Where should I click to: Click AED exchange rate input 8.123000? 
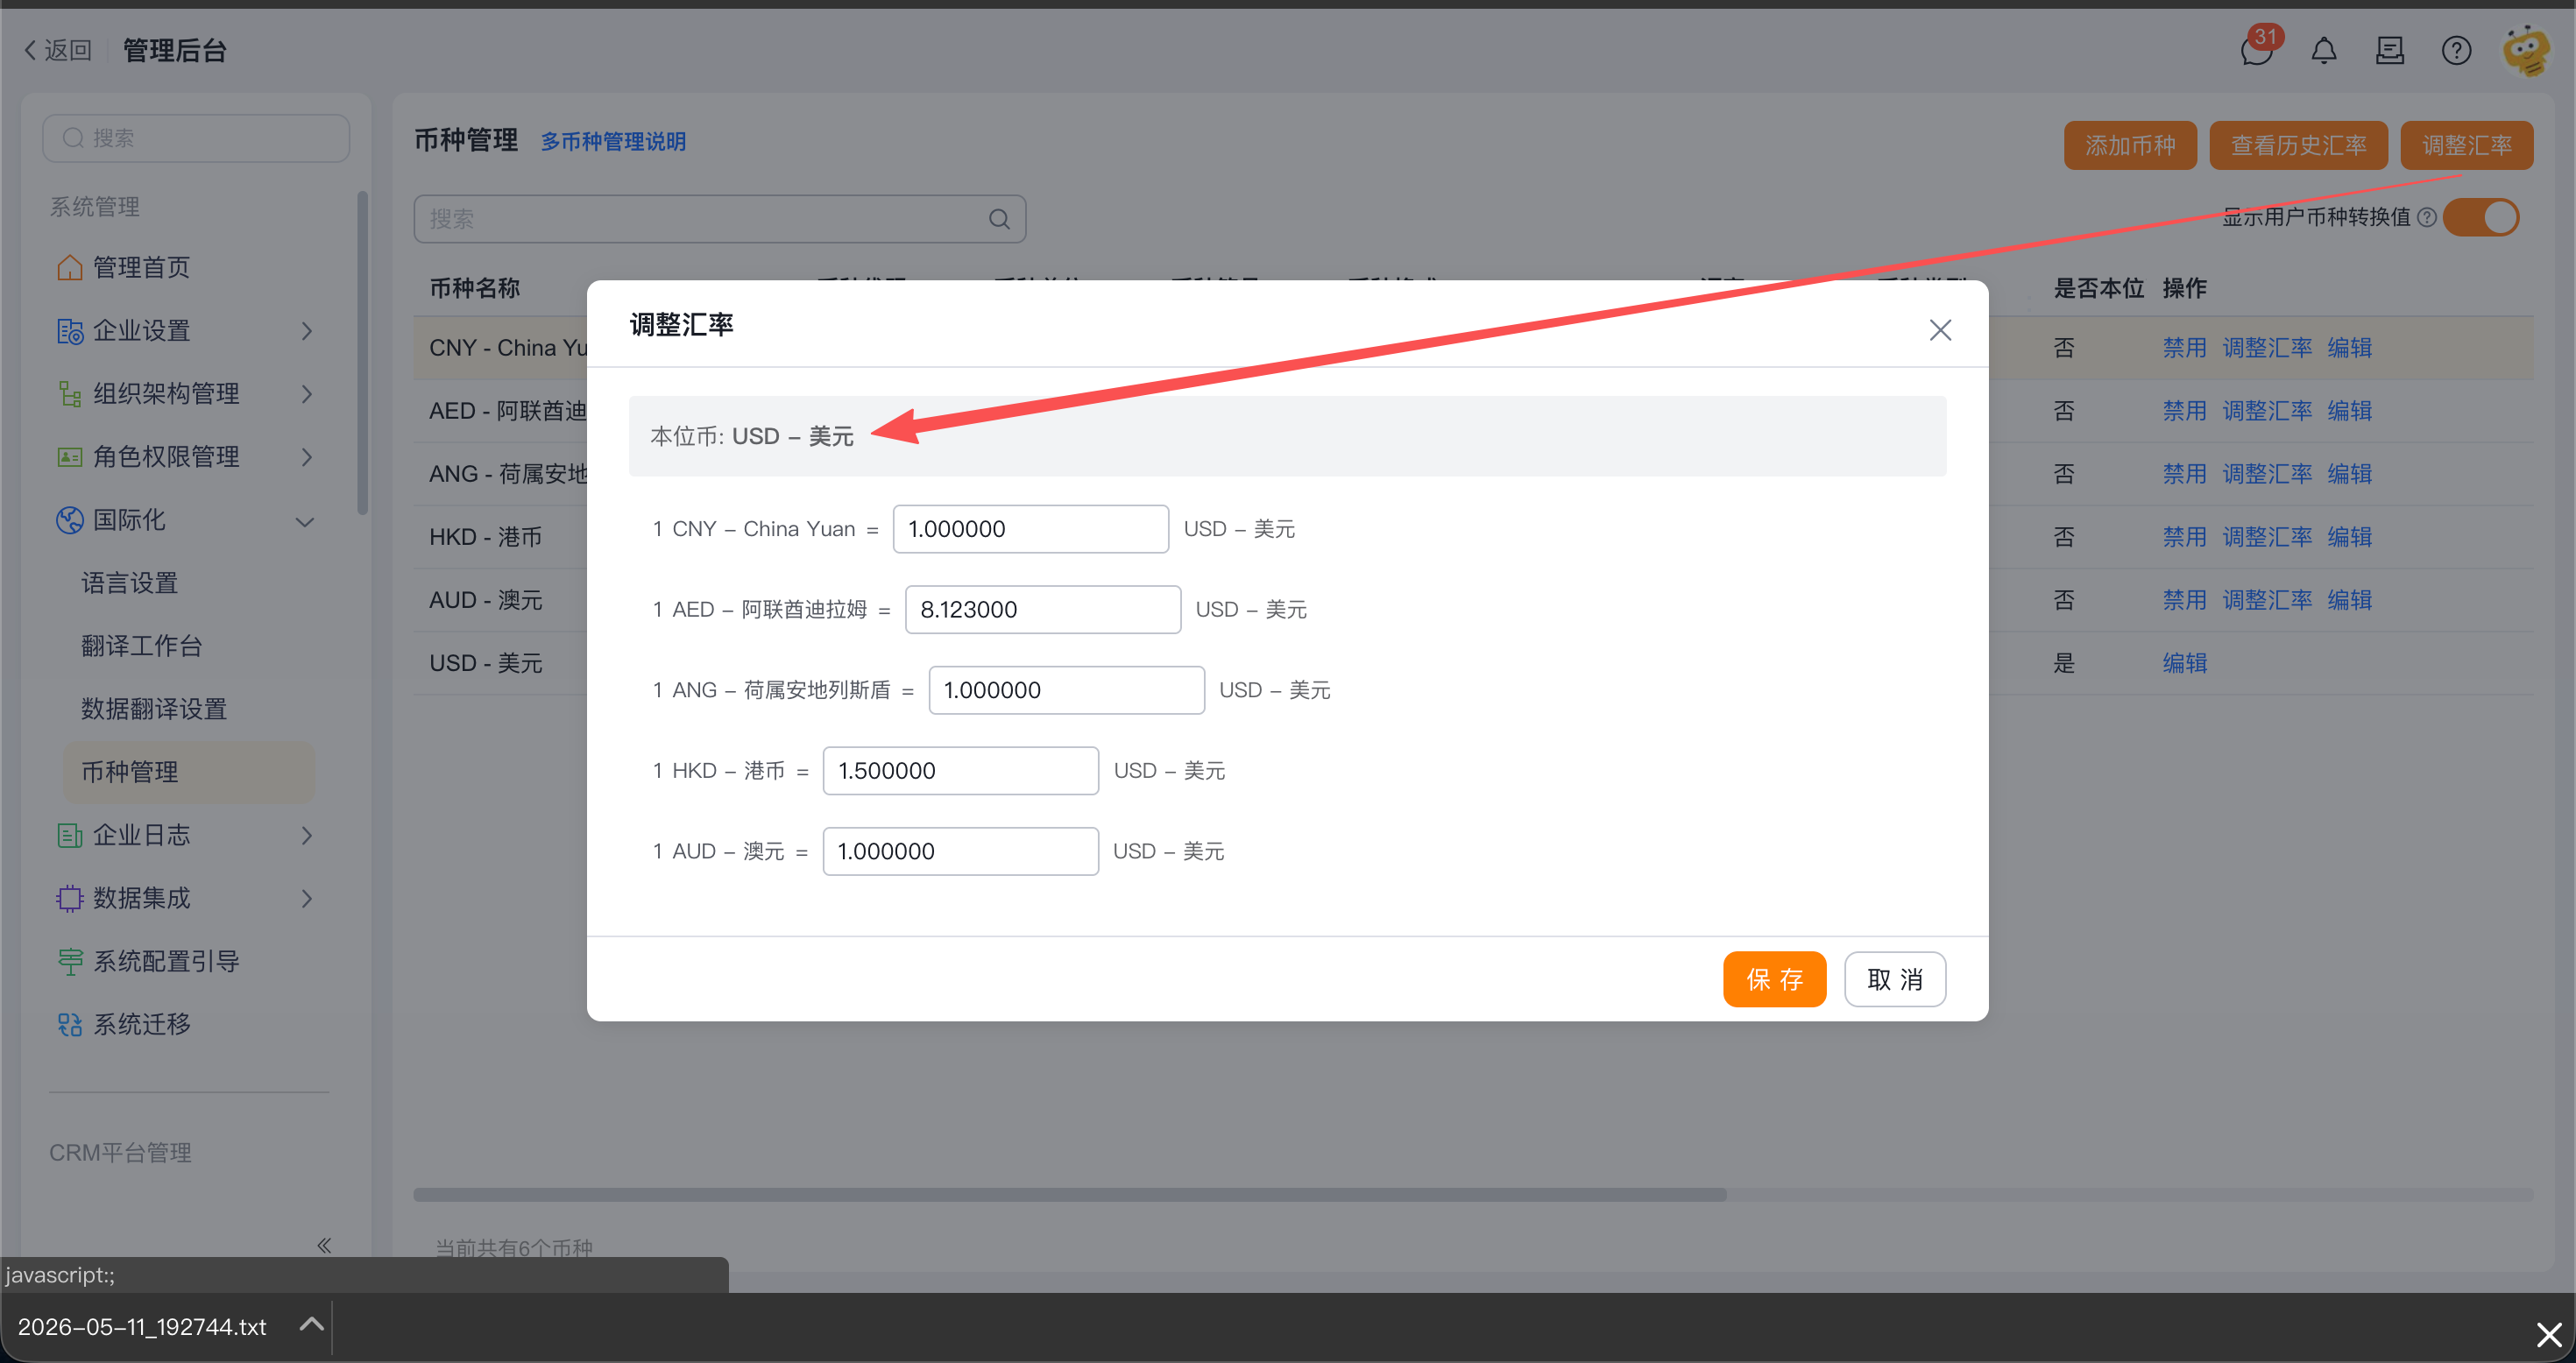[x=1042, y=608]
